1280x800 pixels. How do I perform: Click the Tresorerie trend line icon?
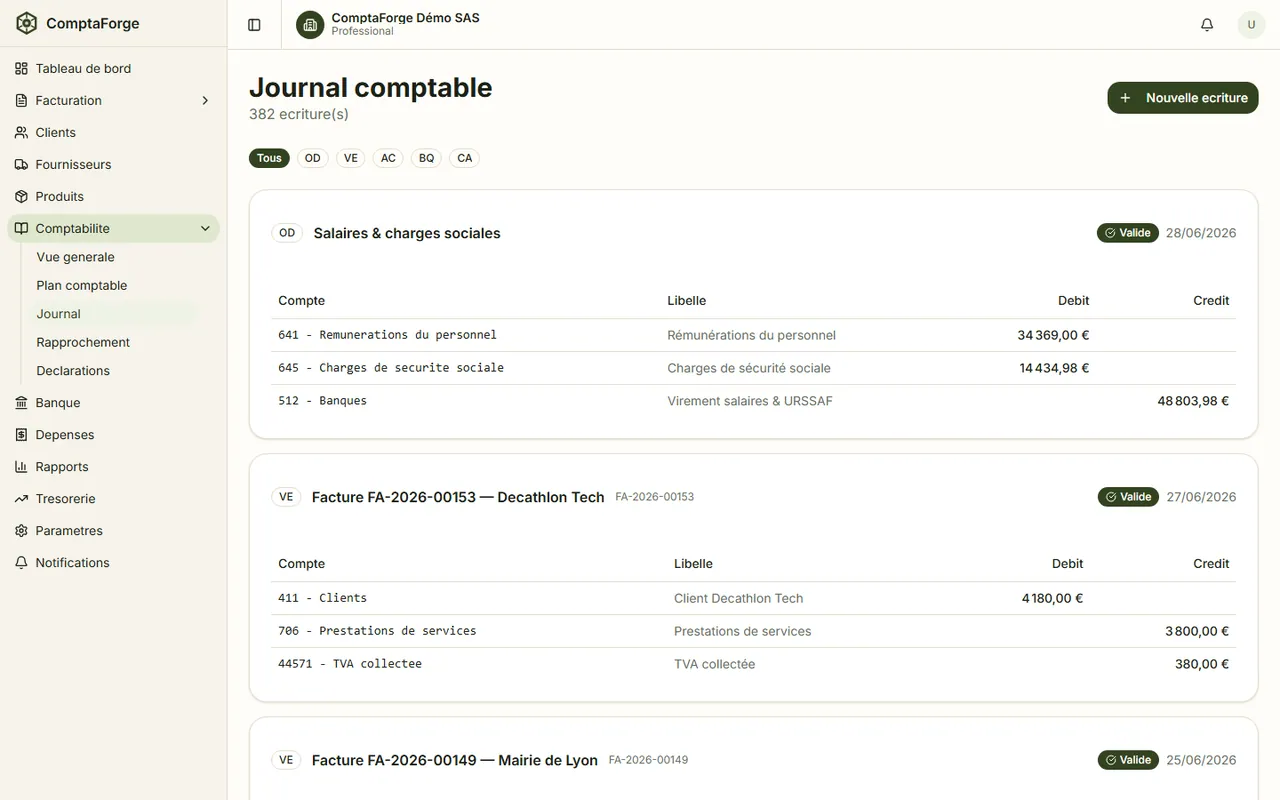point(22,499)
